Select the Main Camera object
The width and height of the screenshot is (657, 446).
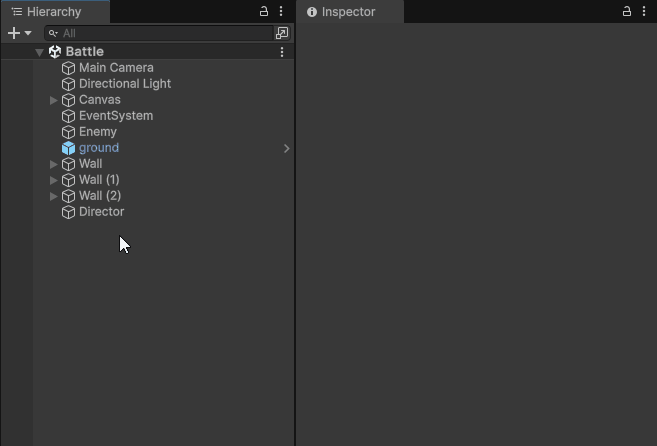tap(116, 68)
